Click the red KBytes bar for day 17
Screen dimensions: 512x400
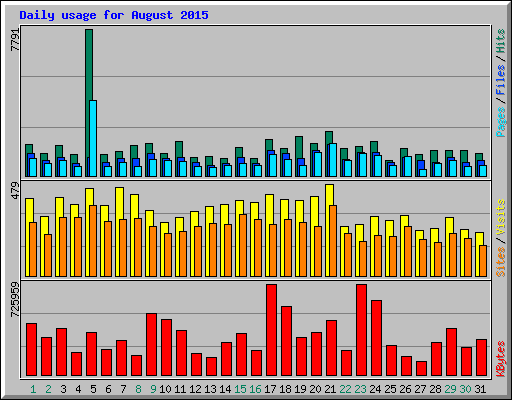[271, 330]
